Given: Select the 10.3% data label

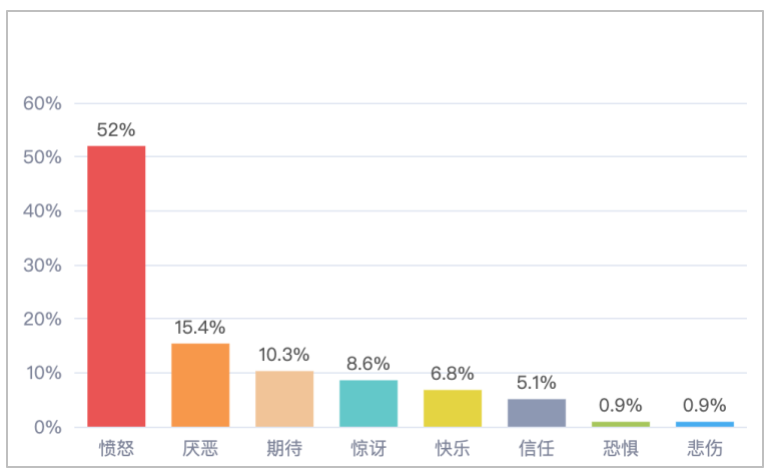Looking at the screenshot, I should pyautogui.click(x=284, y=355).
